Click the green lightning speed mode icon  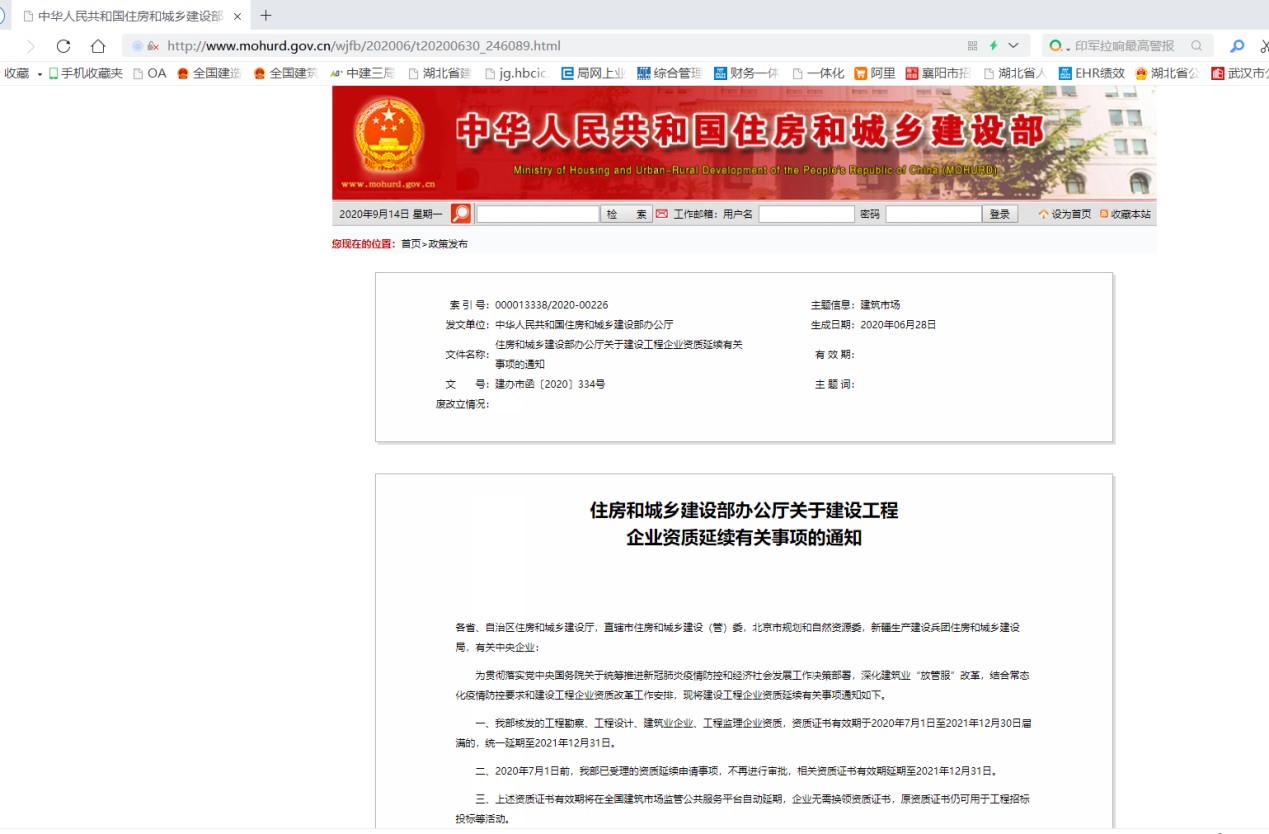pos(994,46)
